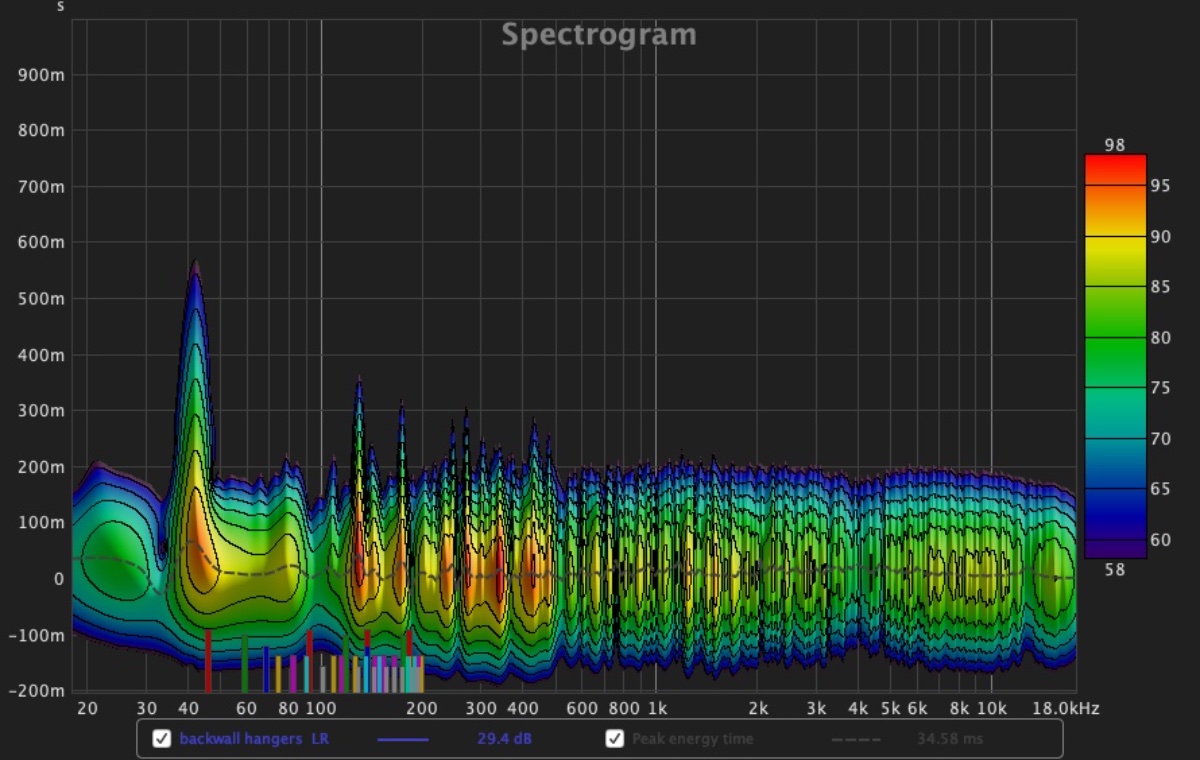Click the 34.58 ms readout value
Image resolution: width=1200 pixels, height=760 pixels.
pos(949,739)
